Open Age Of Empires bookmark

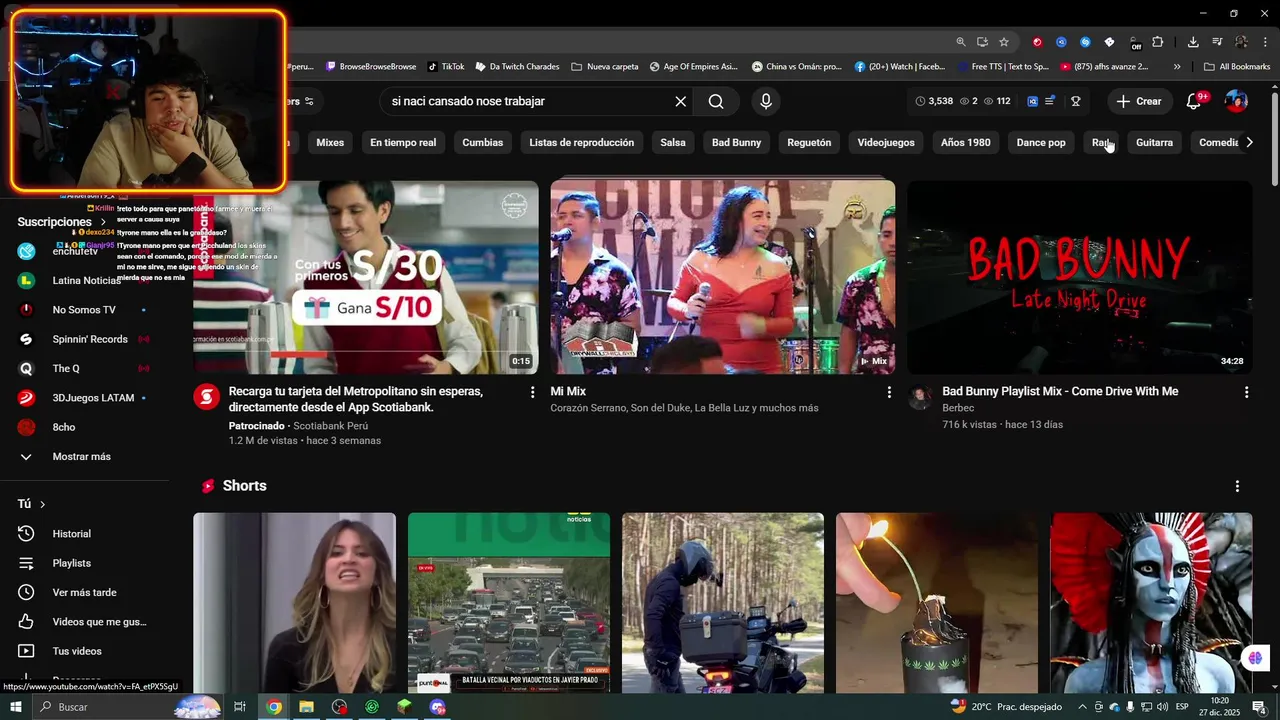click(693, 67)
